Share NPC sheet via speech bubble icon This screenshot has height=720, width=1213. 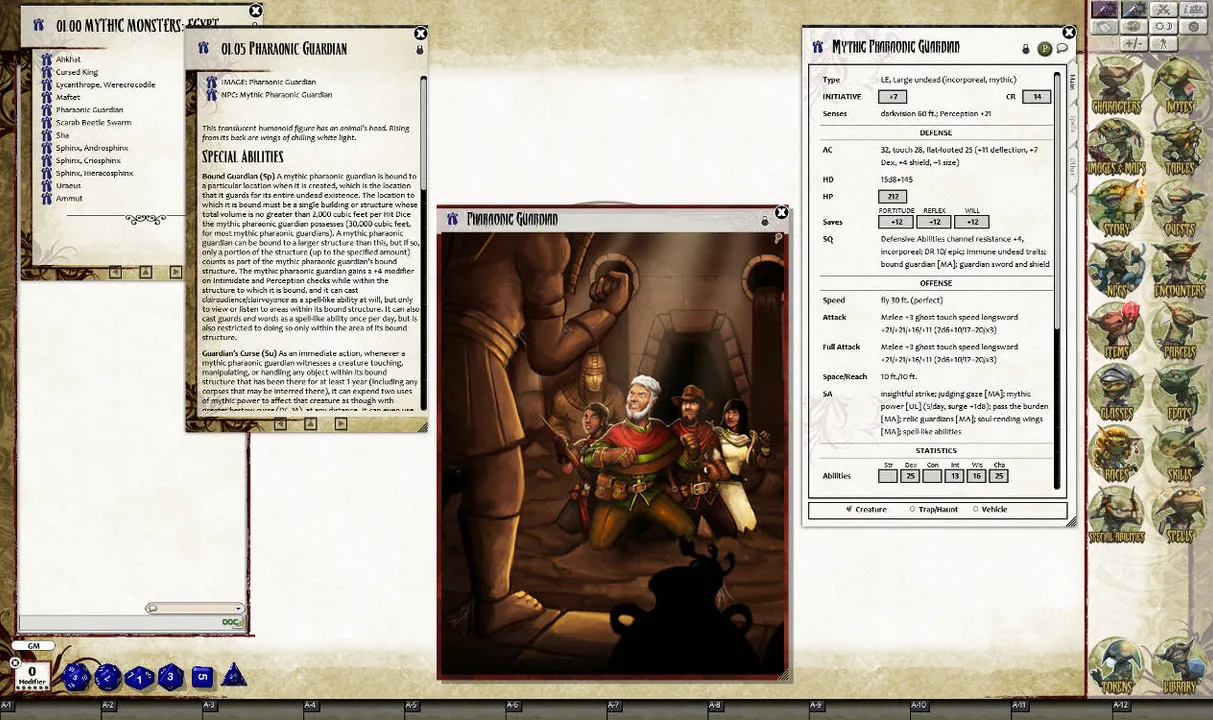pos(1062,48)
